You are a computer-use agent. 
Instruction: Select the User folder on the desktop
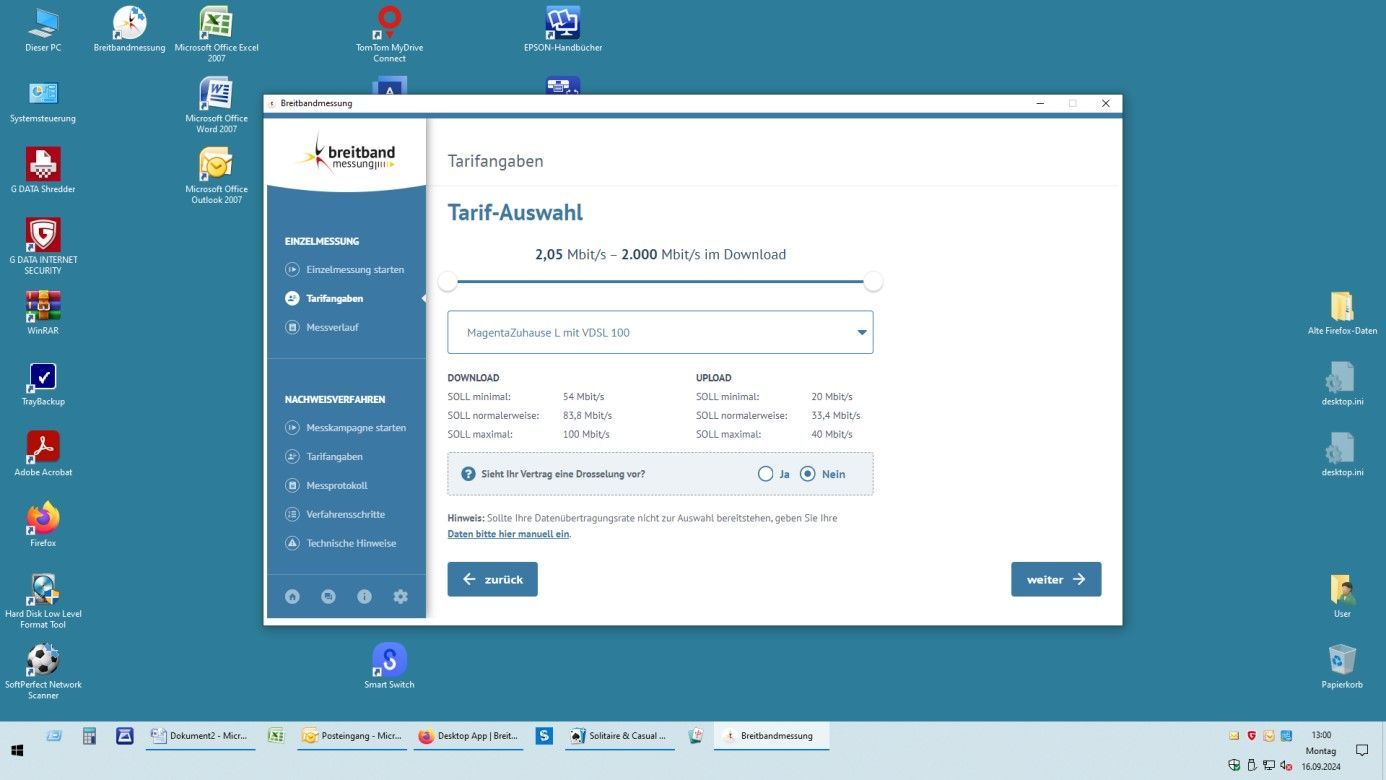click(1342, 596)
